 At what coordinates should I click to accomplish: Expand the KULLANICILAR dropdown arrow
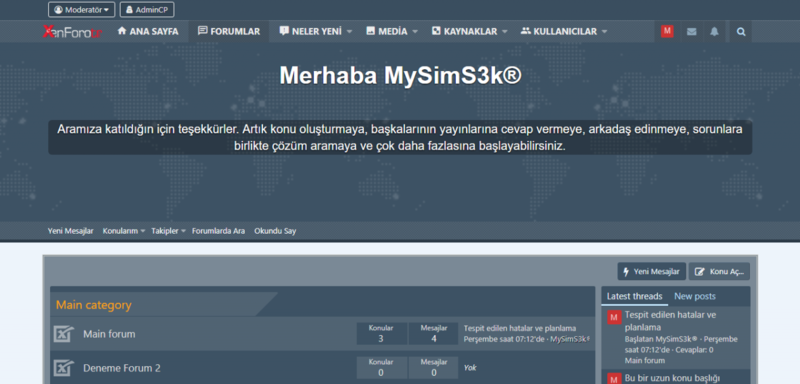605,32
